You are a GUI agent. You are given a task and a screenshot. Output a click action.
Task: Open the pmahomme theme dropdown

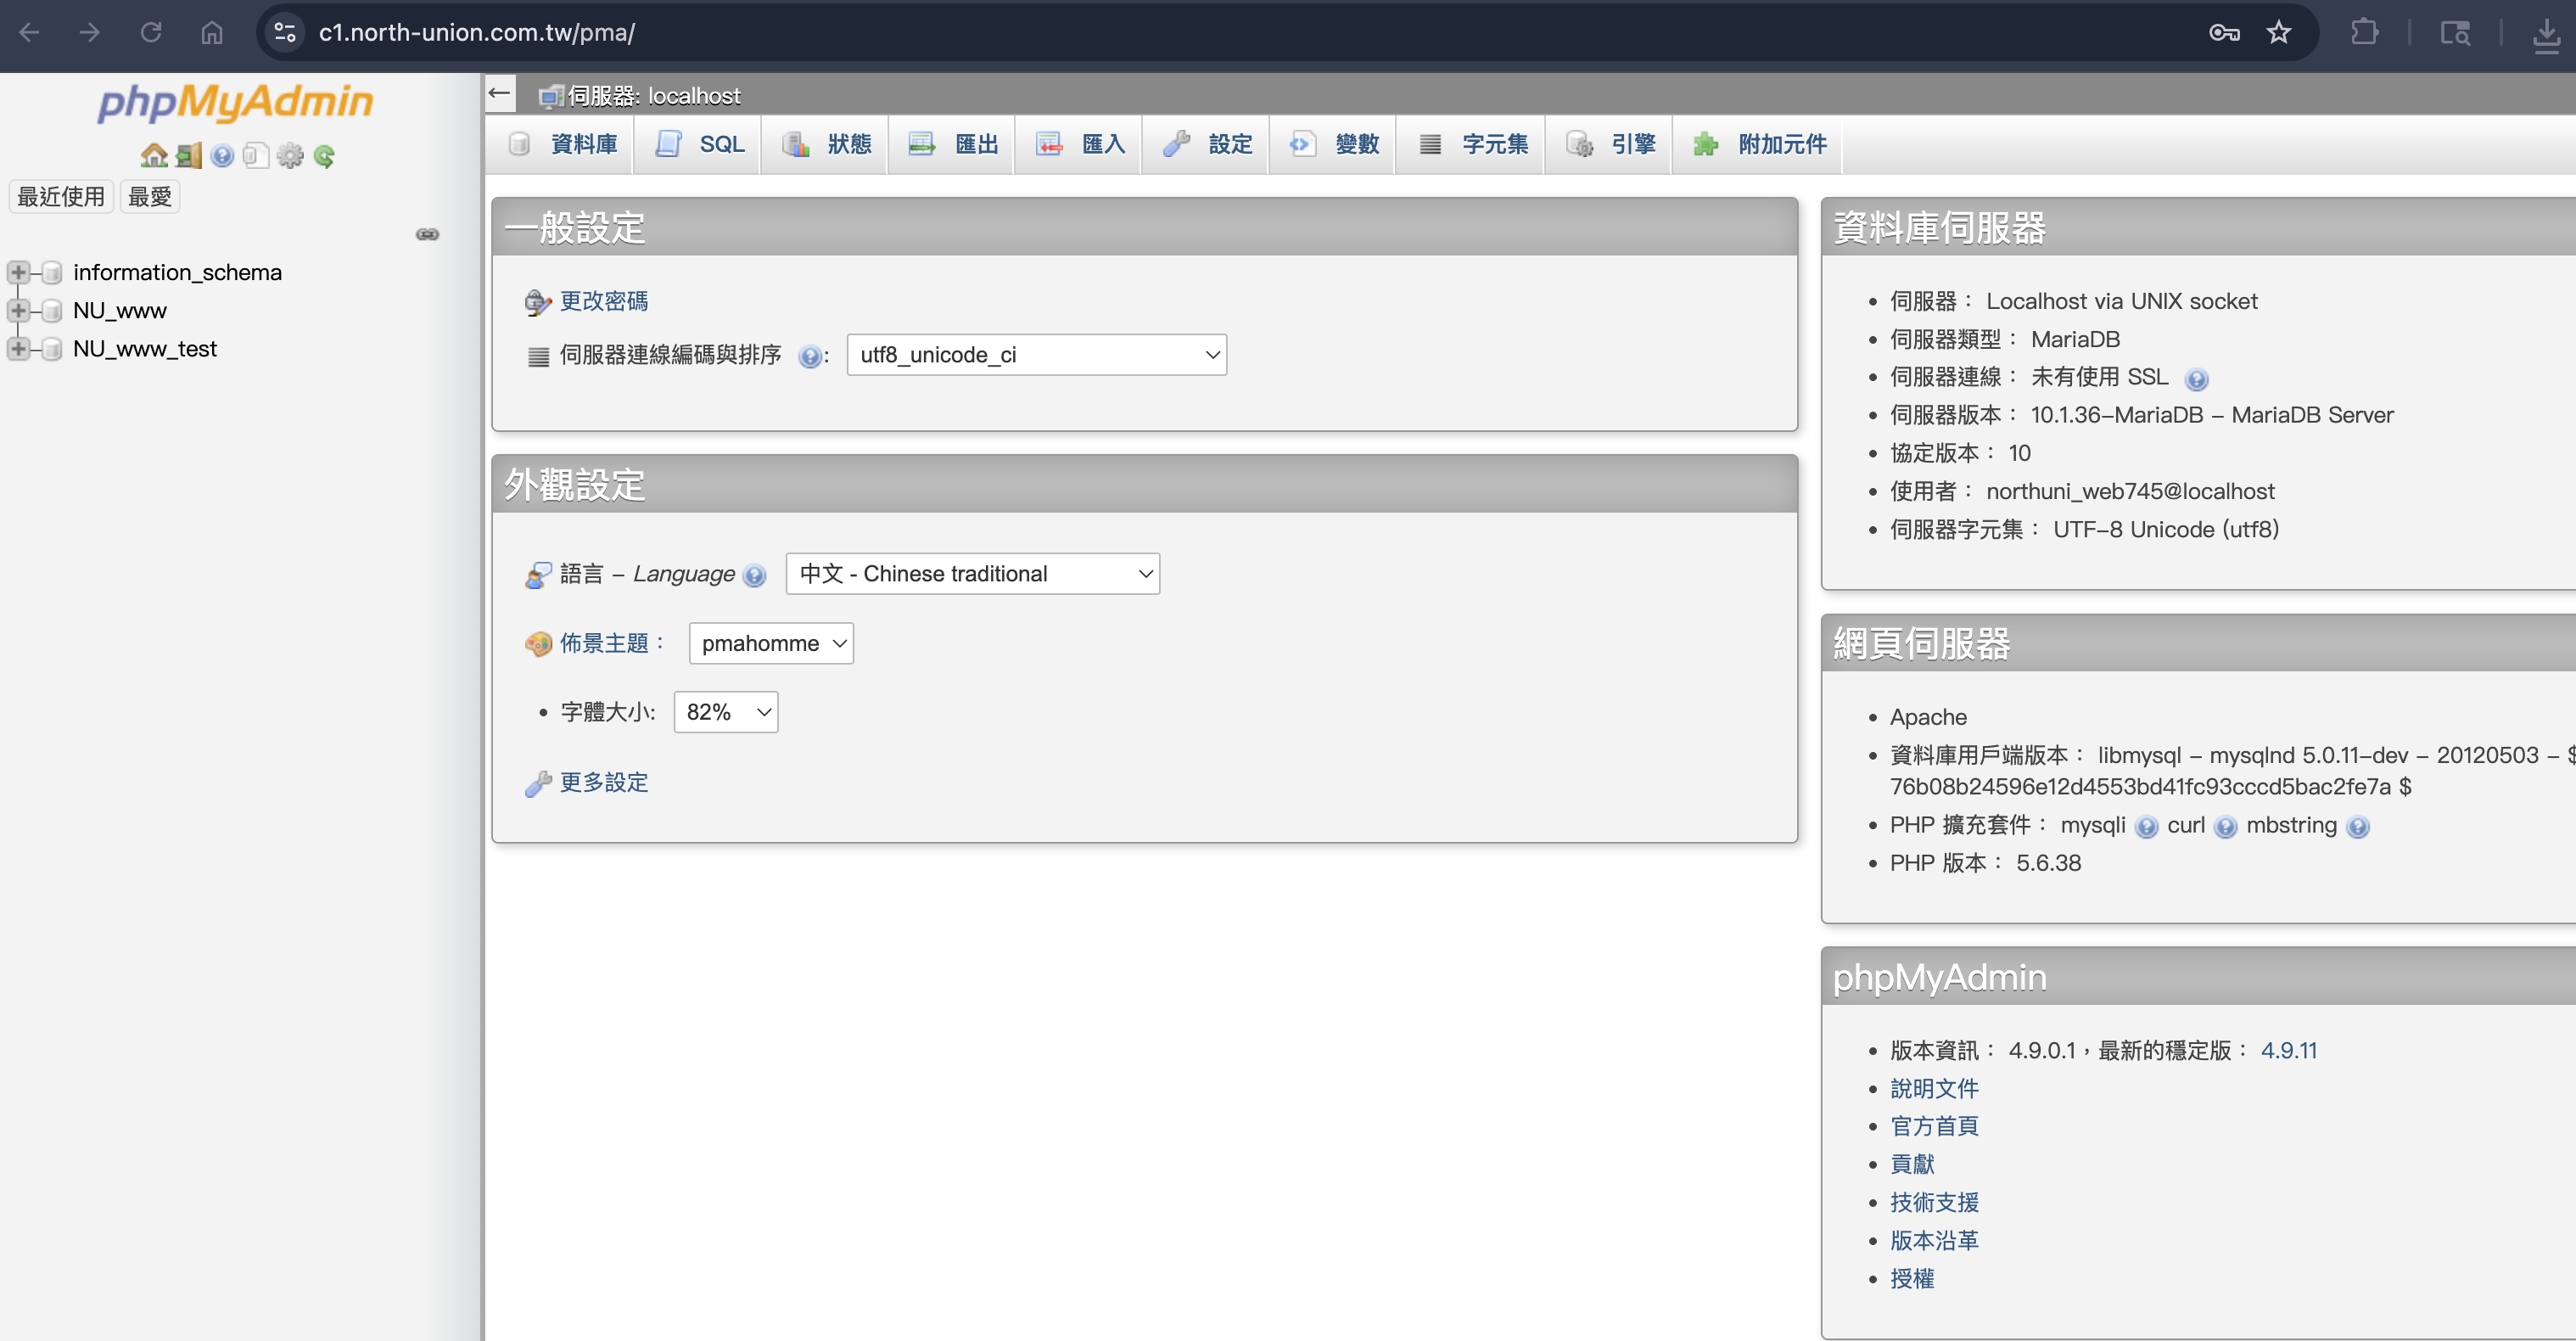click(x=771, y=643)
